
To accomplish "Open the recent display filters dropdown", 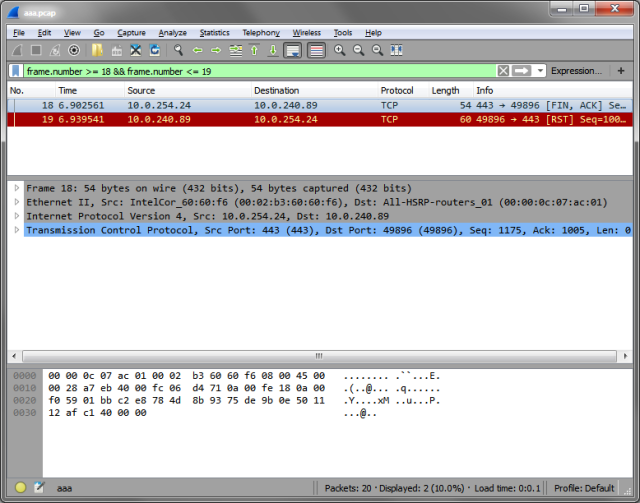I will pos(540,71).
